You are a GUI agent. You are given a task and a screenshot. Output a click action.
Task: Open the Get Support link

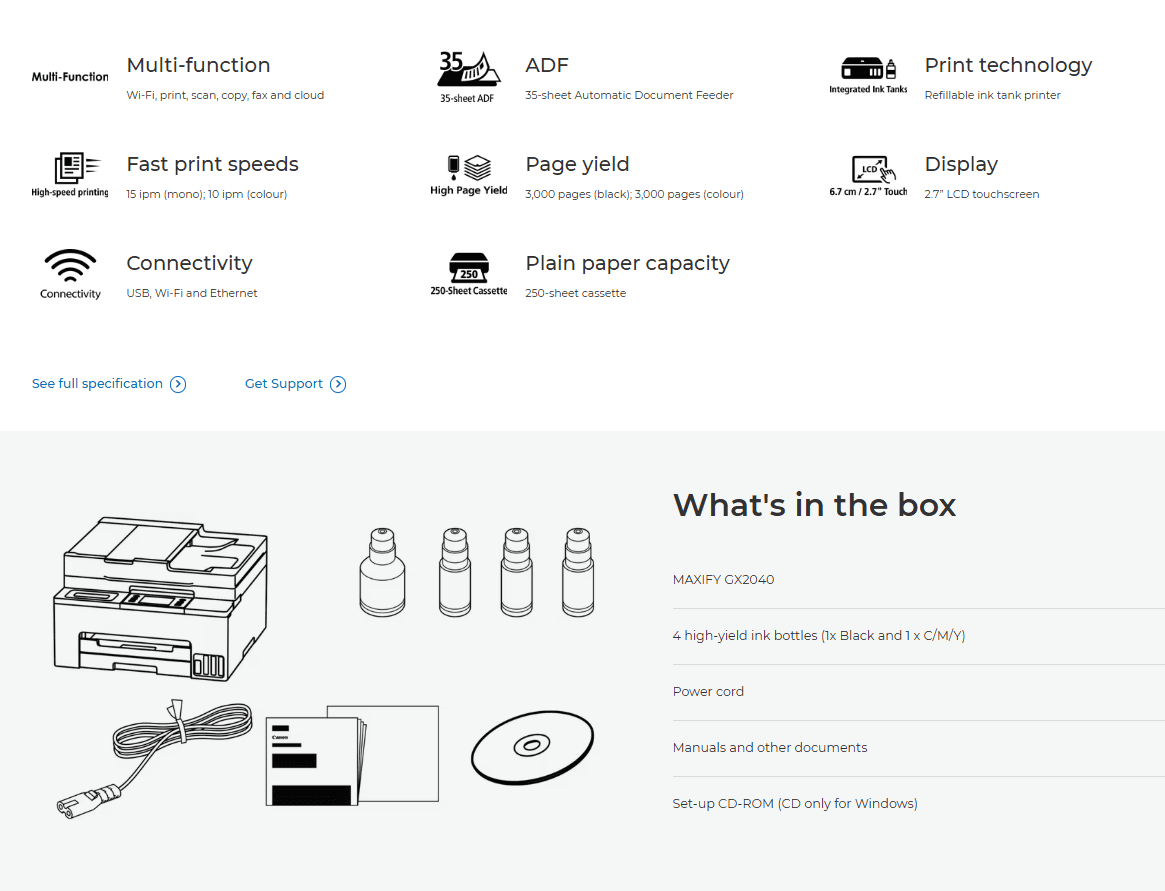pos(284,384)
